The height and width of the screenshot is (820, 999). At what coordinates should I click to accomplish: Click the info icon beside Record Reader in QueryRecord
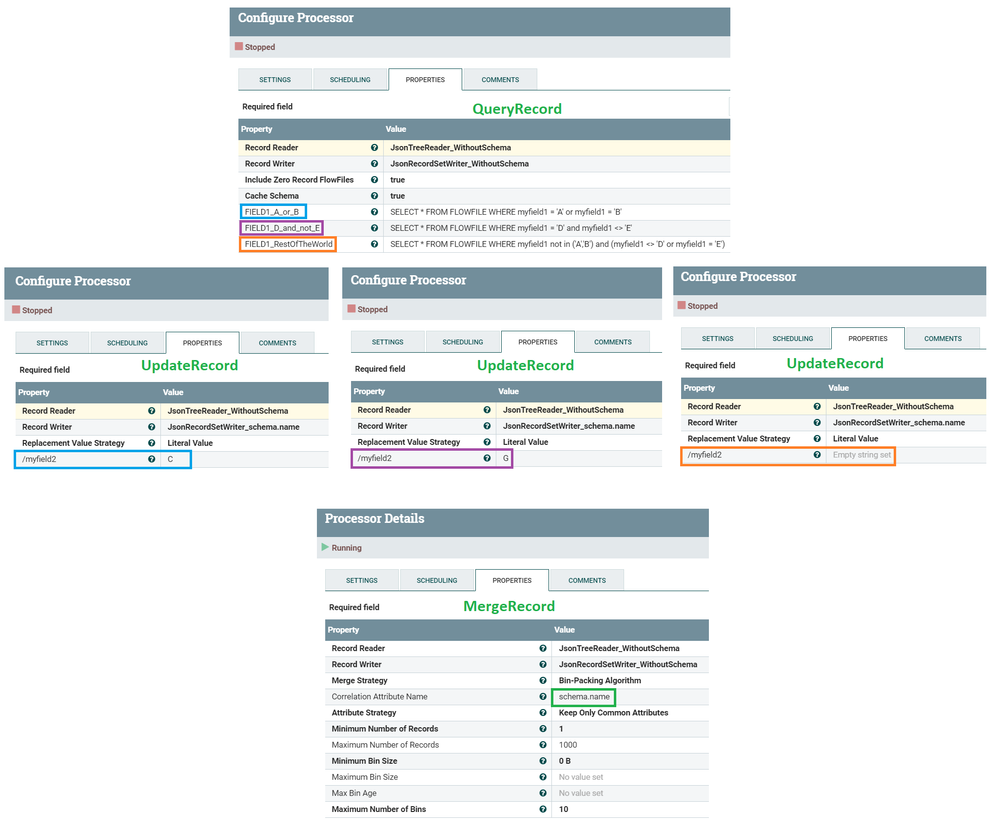tap(373, 147)
